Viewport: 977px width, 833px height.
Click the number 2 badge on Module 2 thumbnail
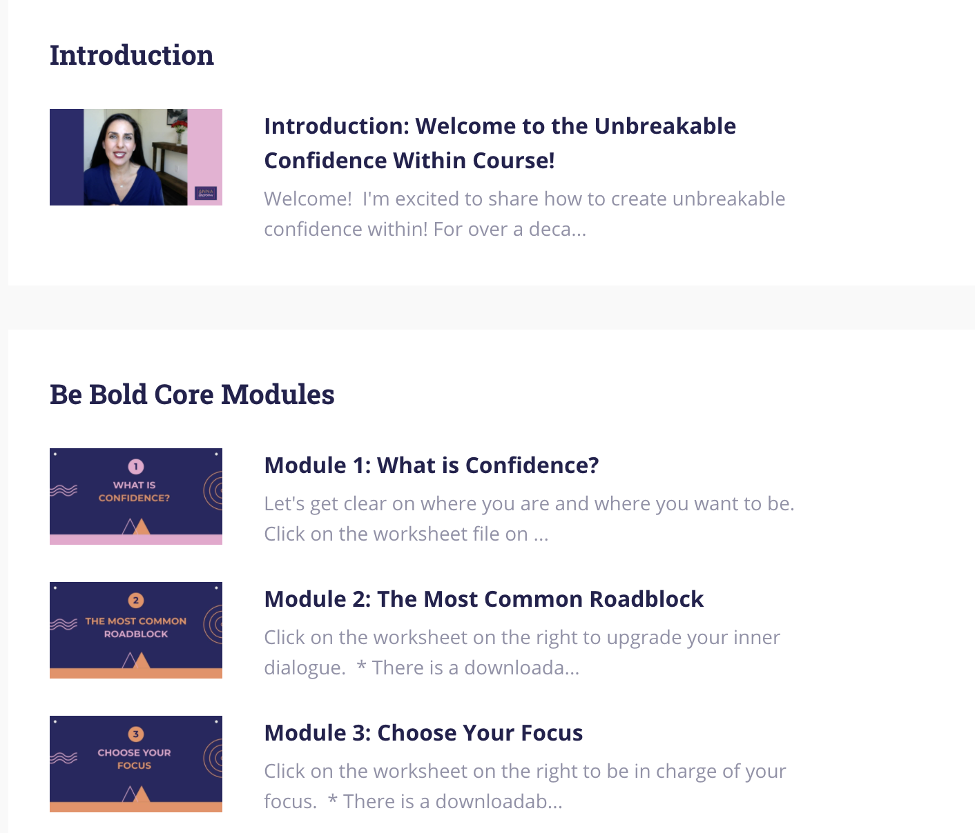point(136,601)
